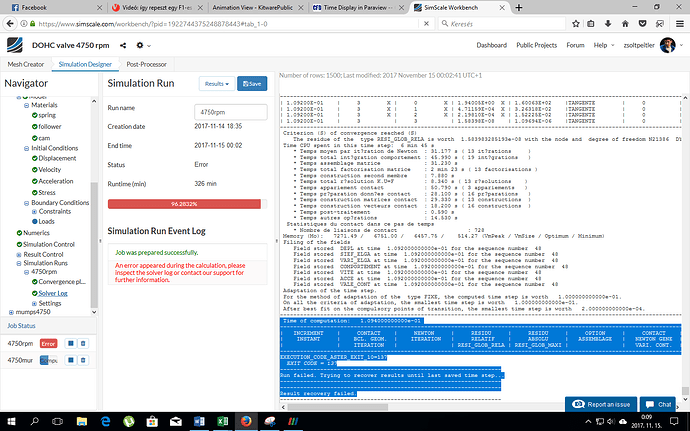This screenshot has height=431, width=690.
Task: Click the SimScale logo icon
Action: pyautogui.click(x=15, y=45)
